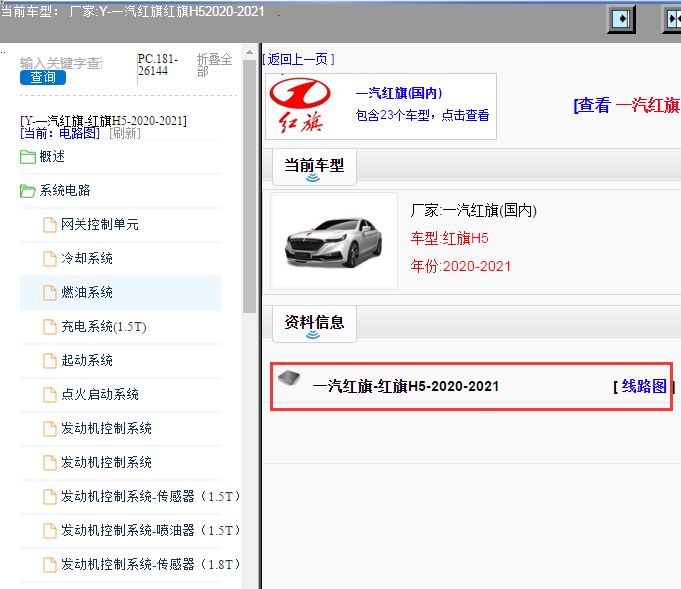Click 一汽红旗-红旗H5-2020-2021 entry text

click(x=406, y=386)
